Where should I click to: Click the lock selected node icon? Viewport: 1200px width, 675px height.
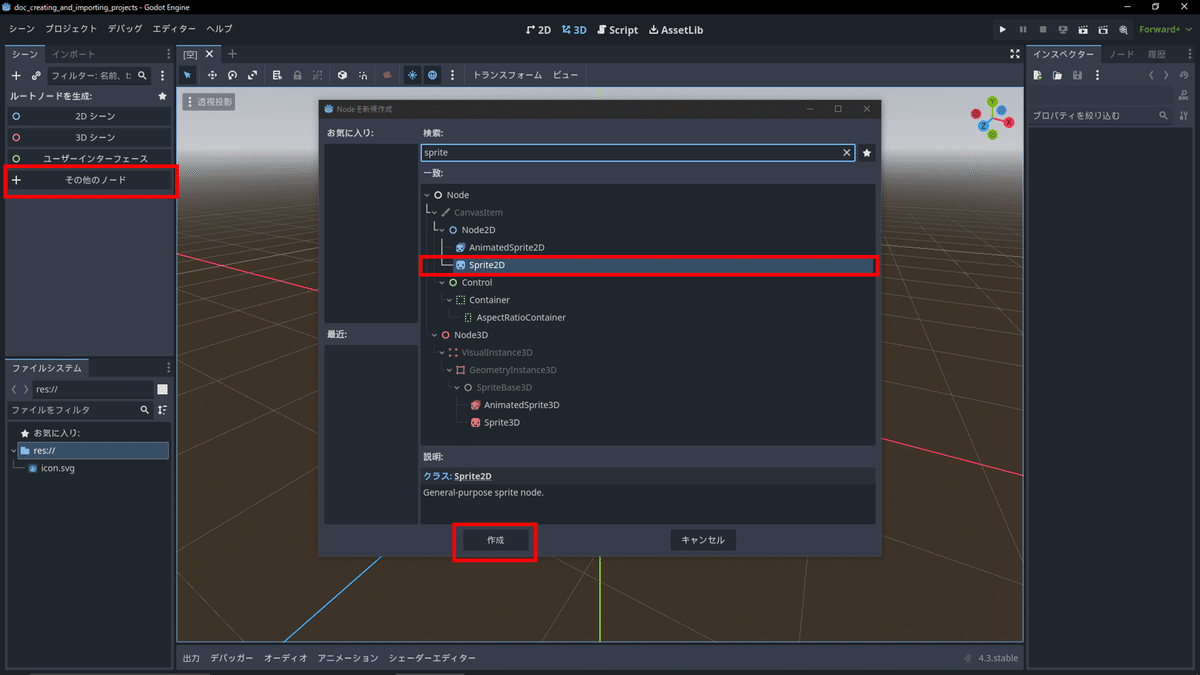coord(297,75)
